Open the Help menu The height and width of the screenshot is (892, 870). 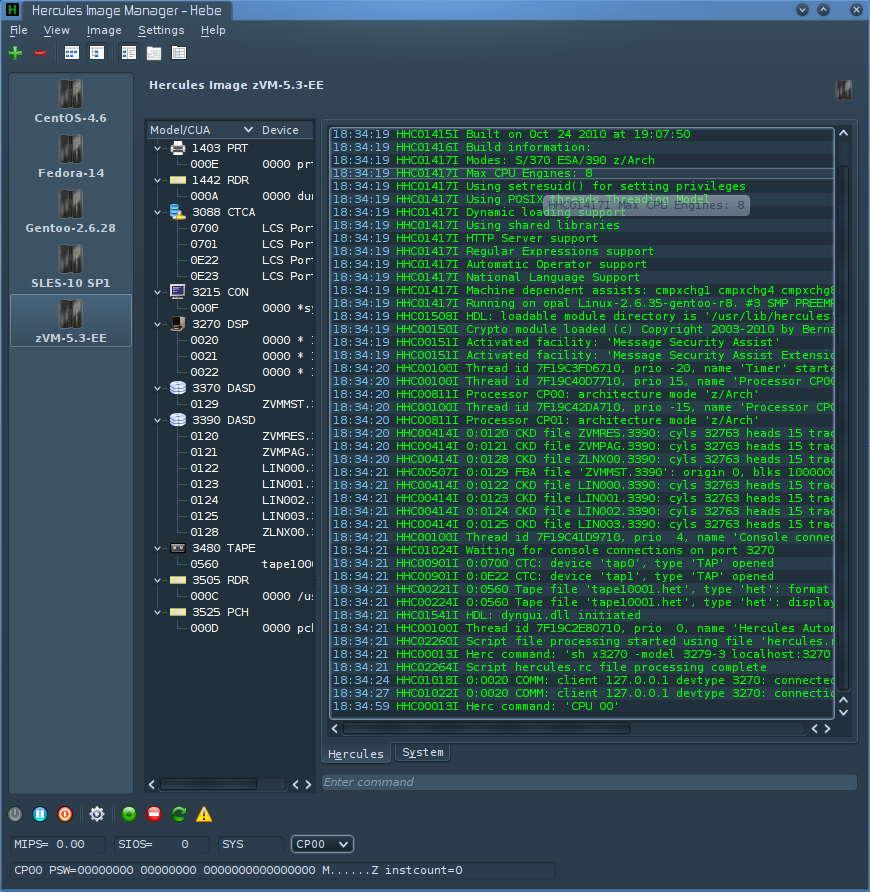(x=213, y=30)
